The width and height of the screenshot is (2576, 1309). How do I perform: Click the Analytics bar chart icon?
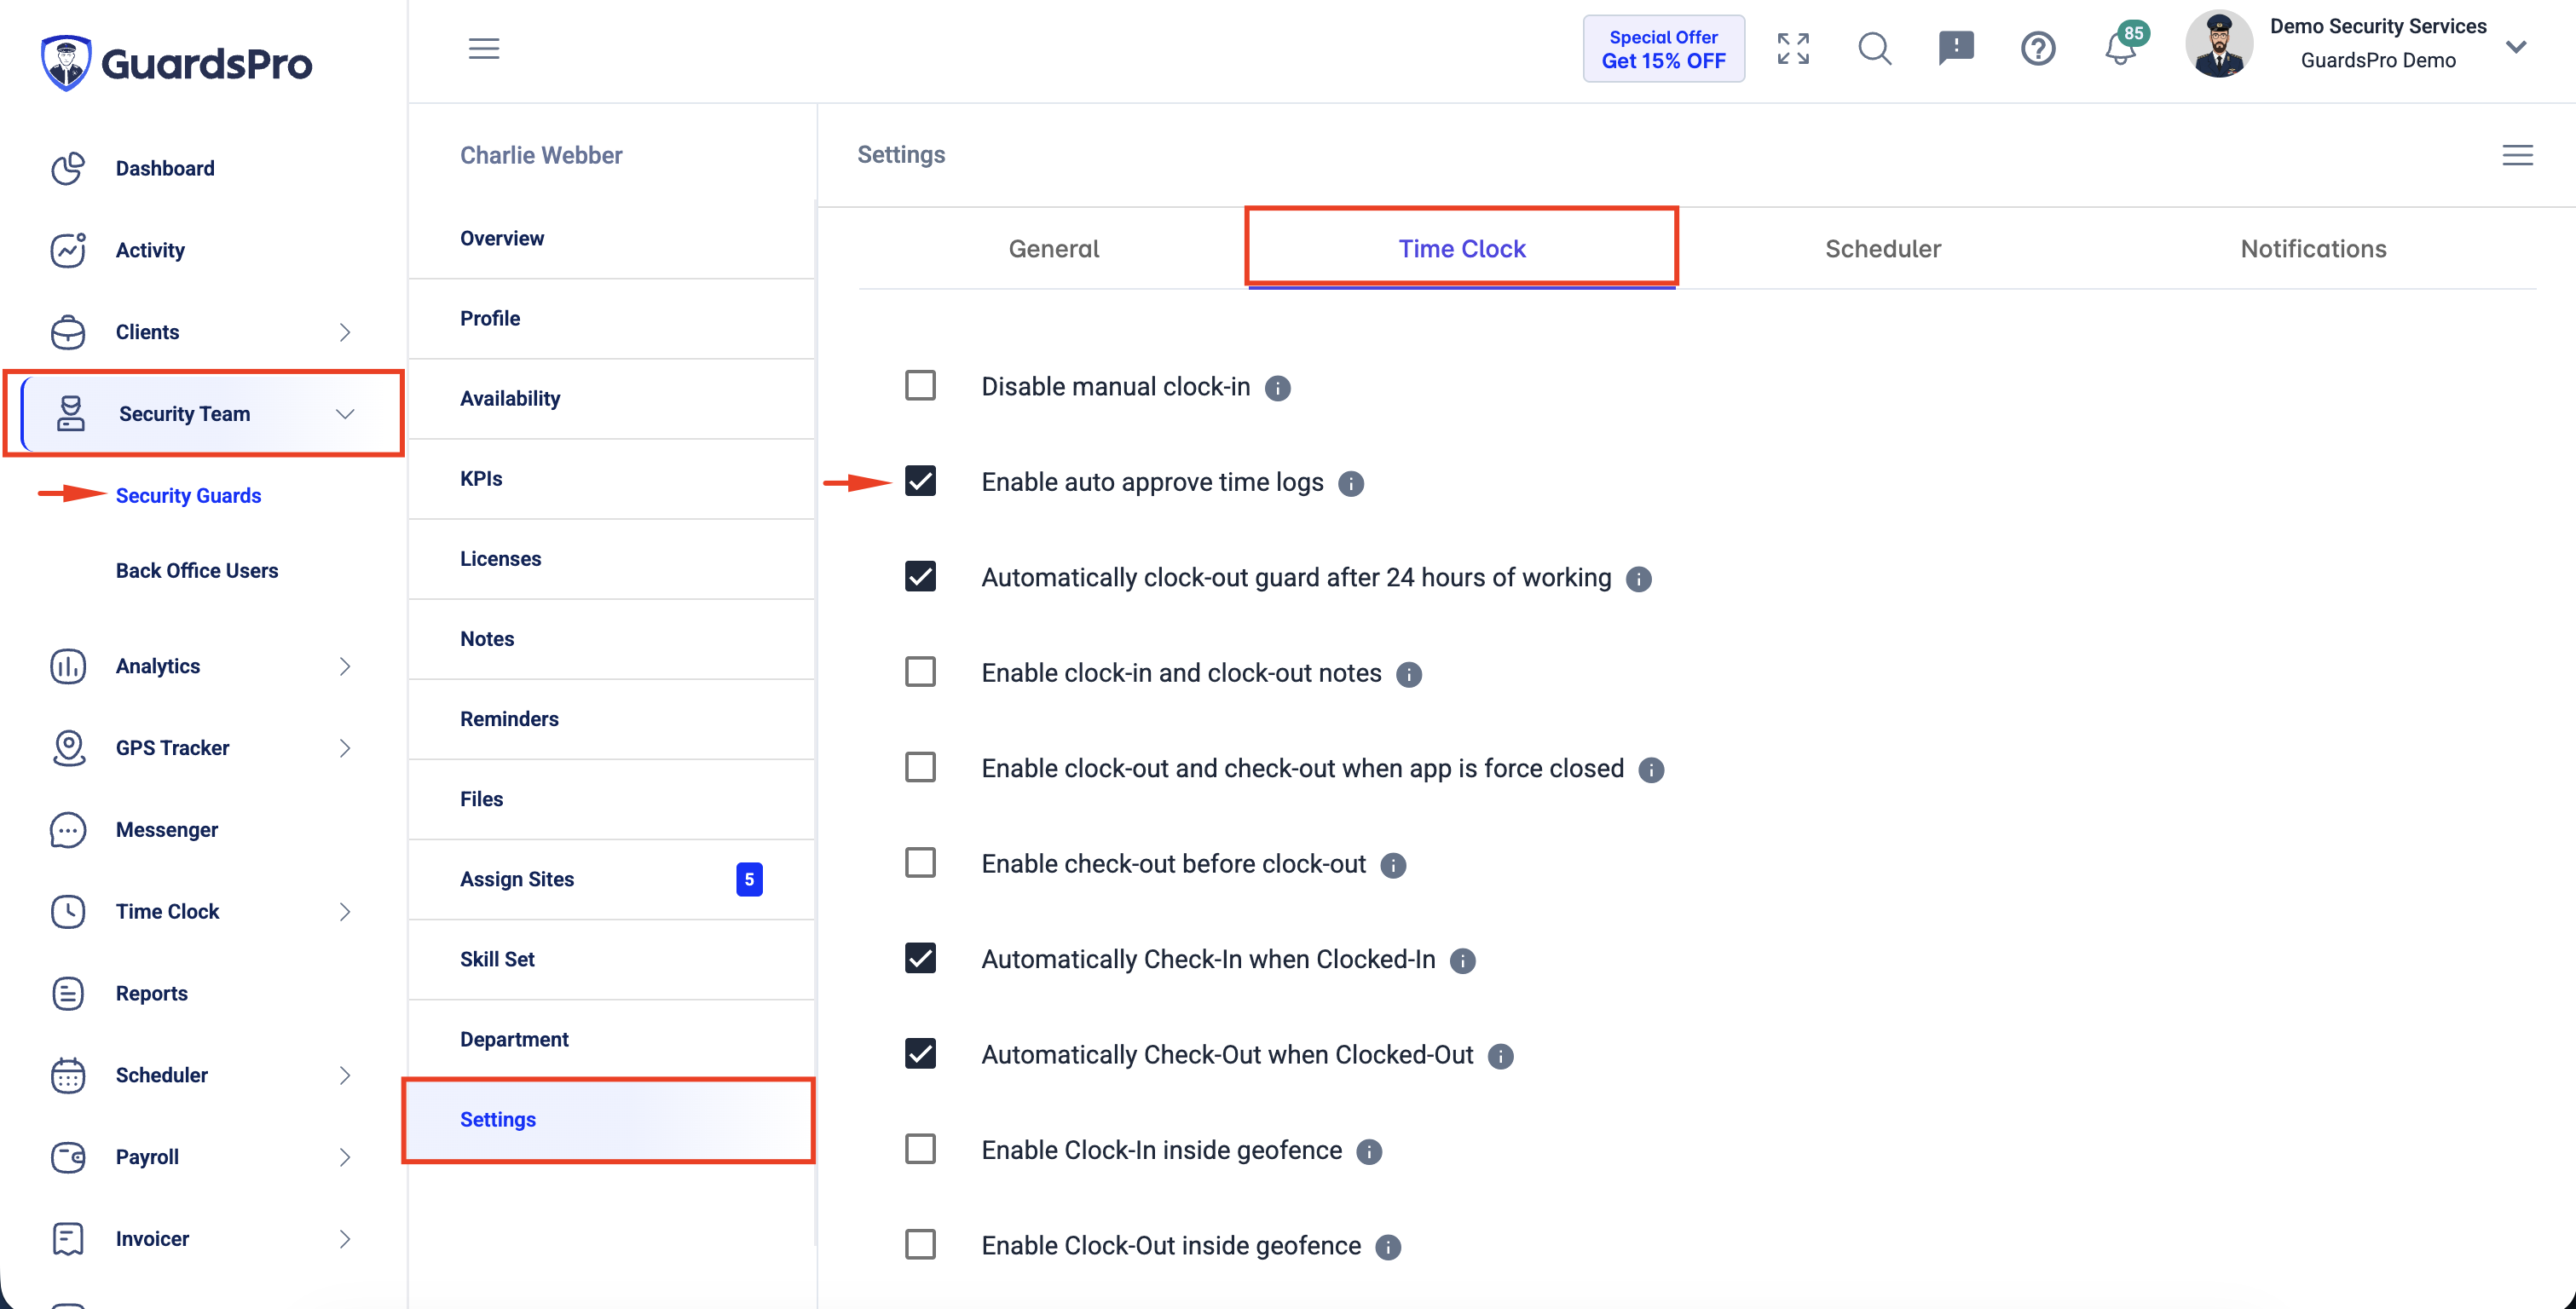pyautogui.click(x=68, y=666)
